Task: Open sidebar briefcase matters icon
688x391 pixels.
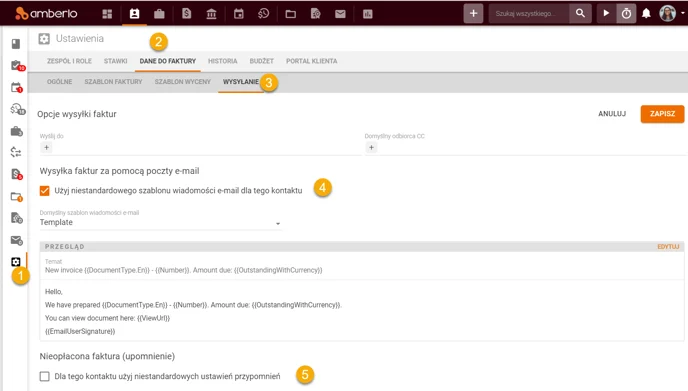Action: [16, 131]
